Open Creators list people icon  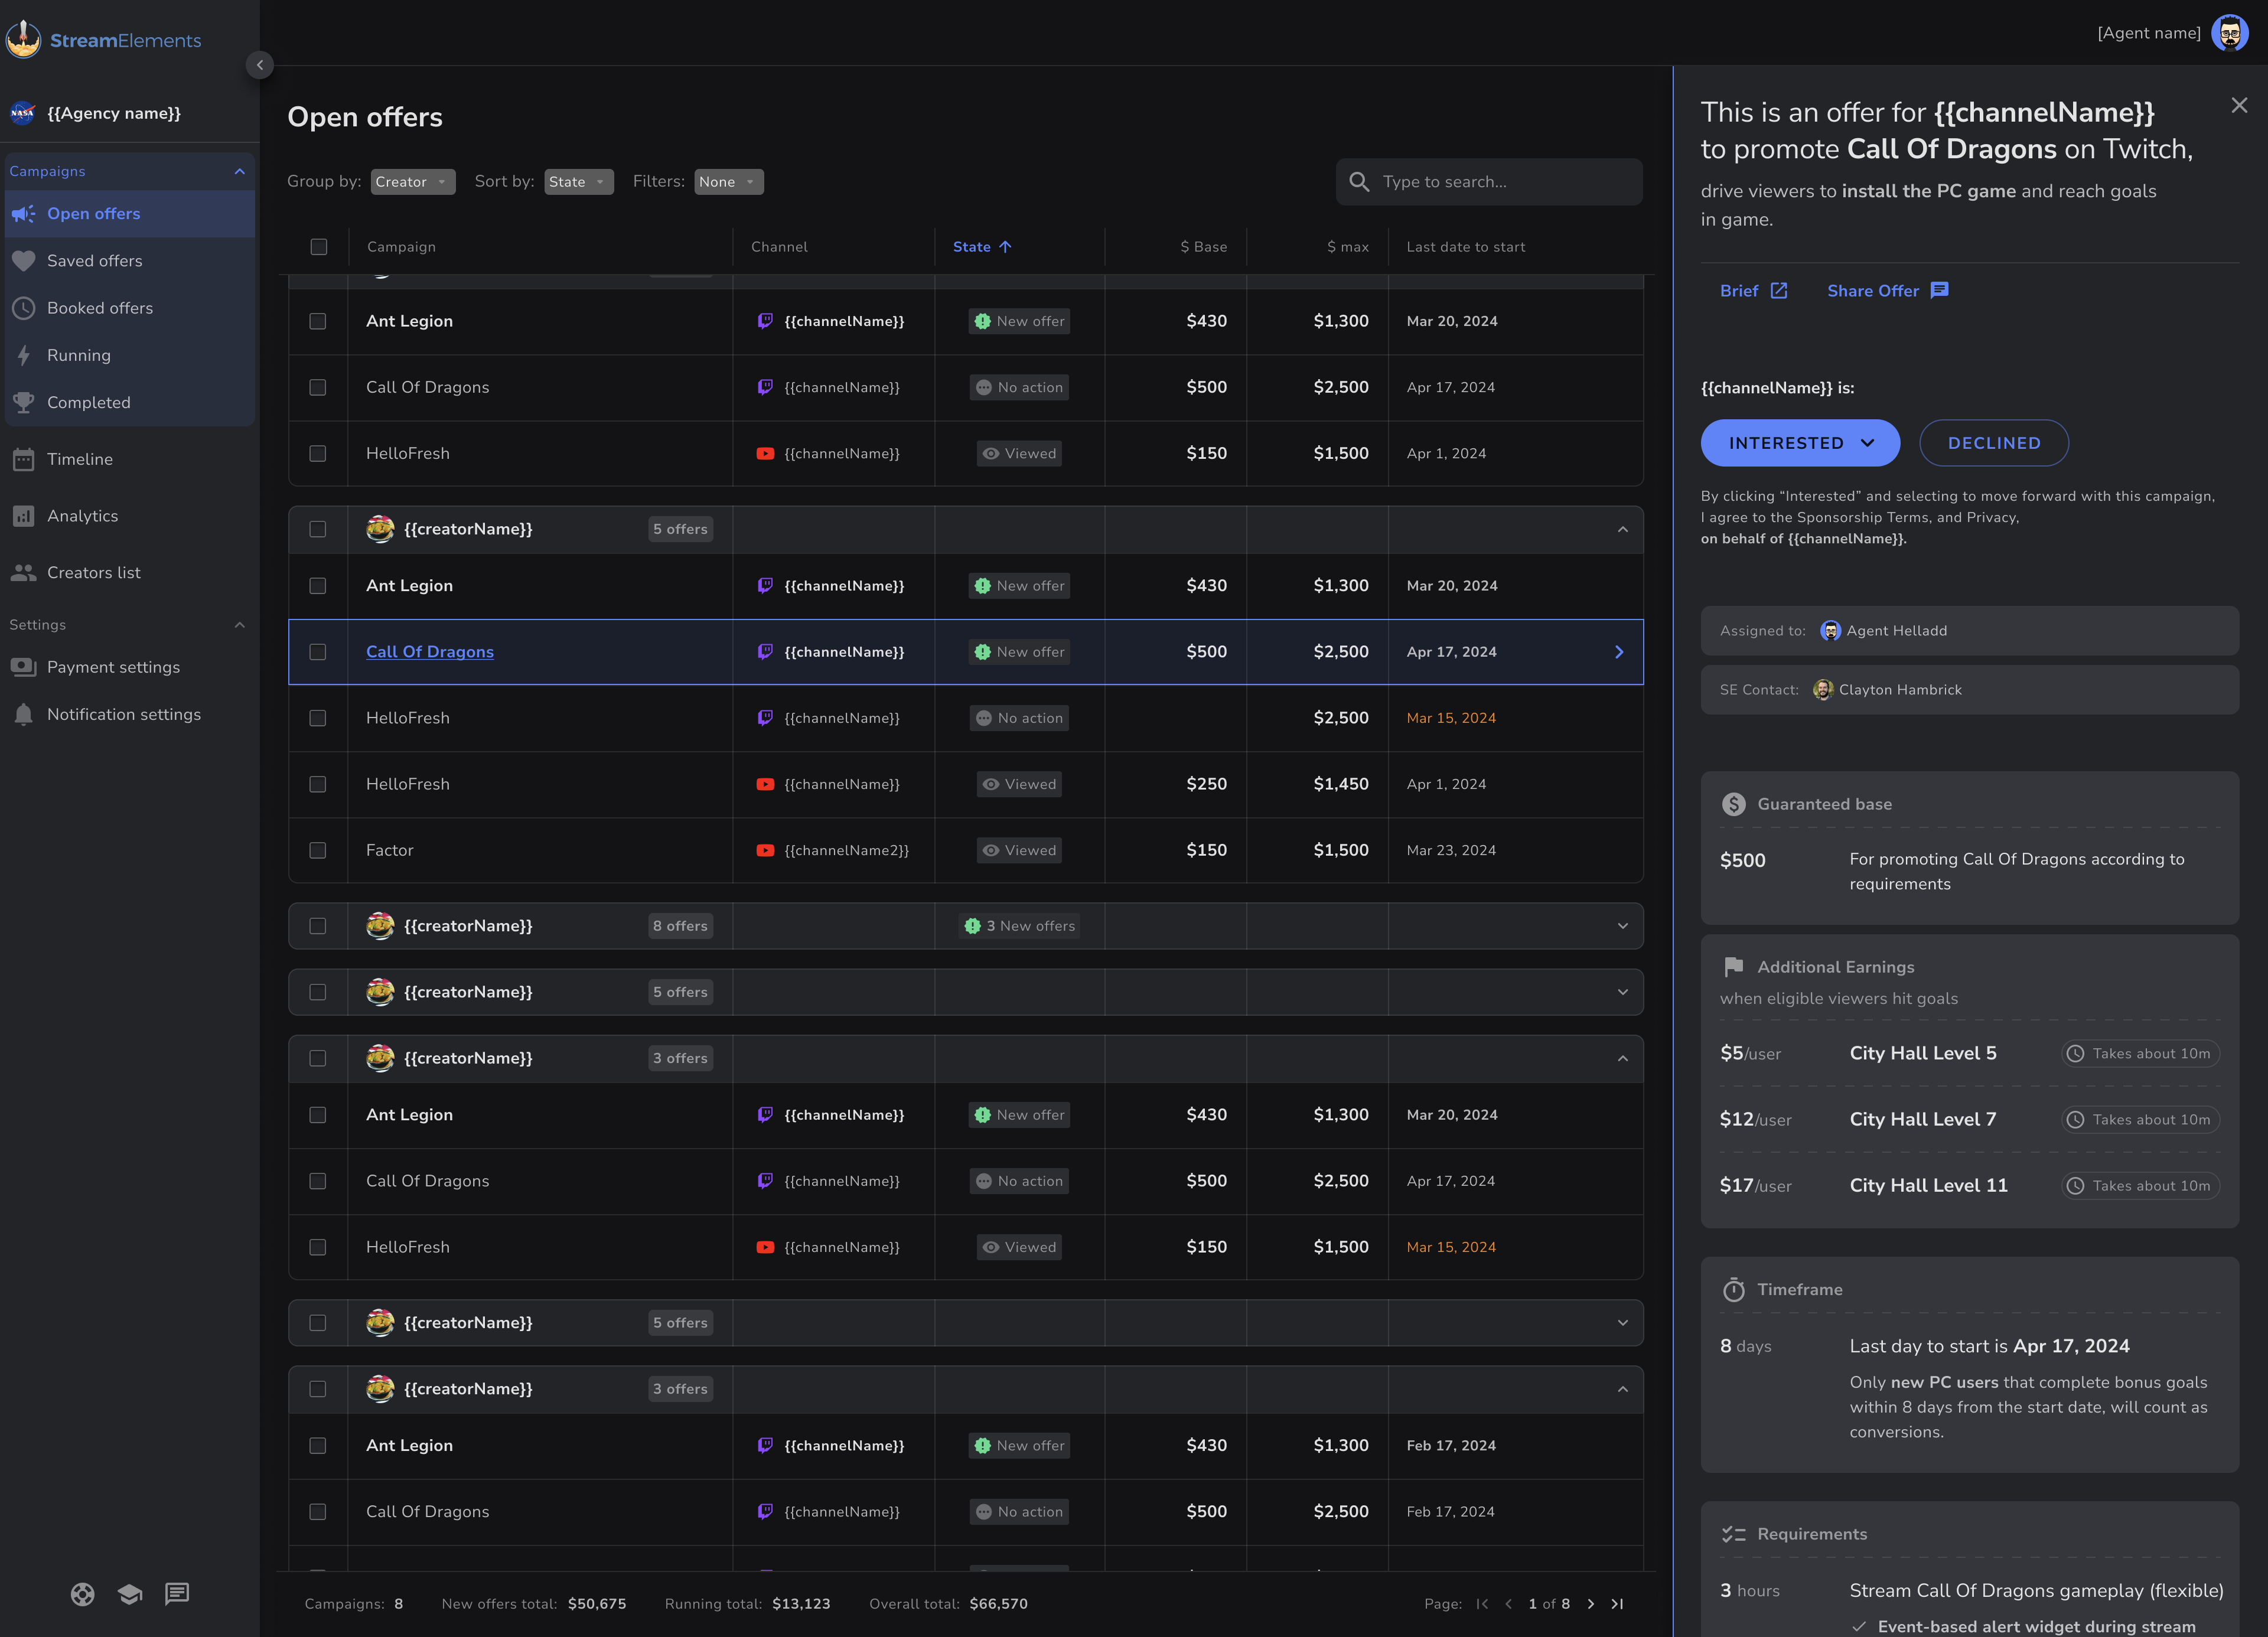point(24,572)
